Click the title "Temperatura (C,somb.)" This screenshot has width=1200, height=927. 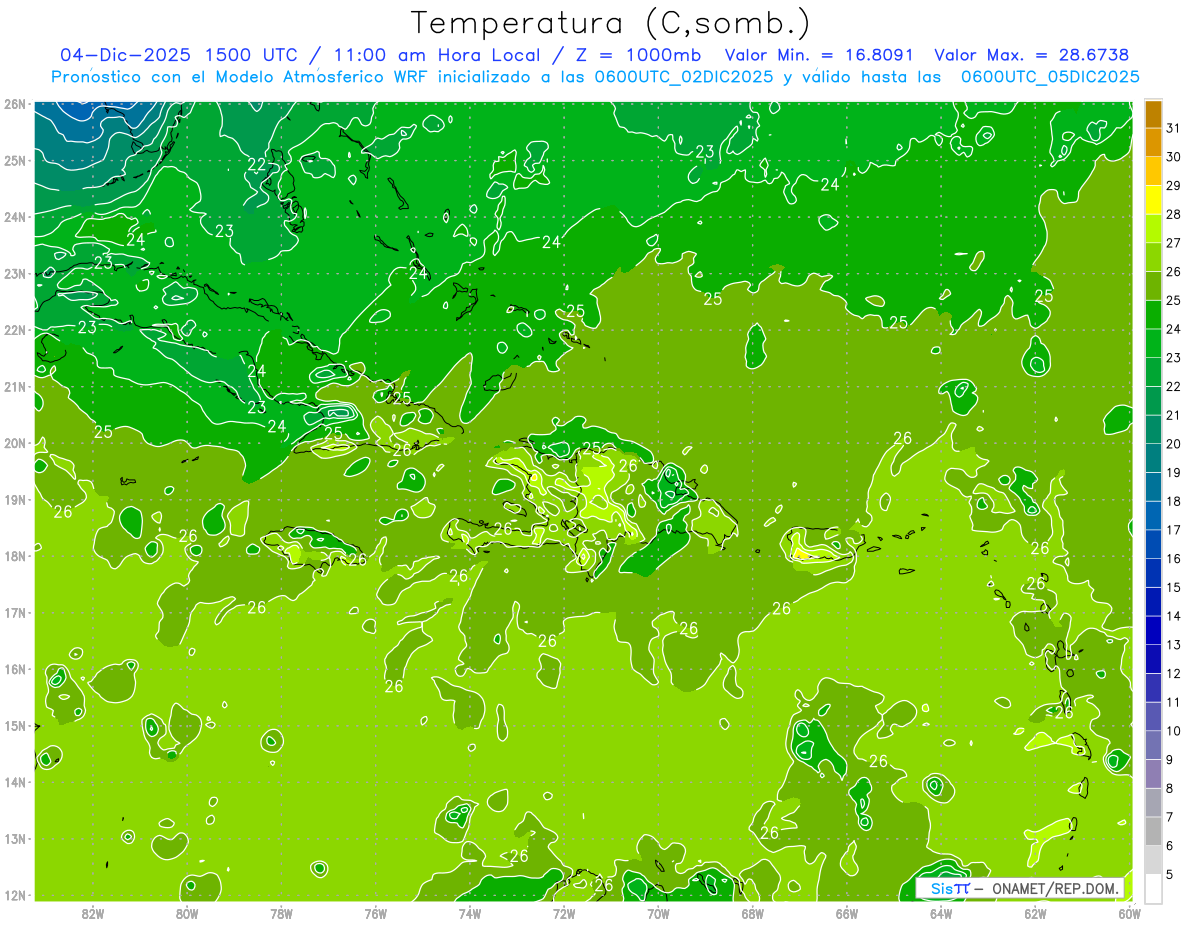[x=610, y=23]
